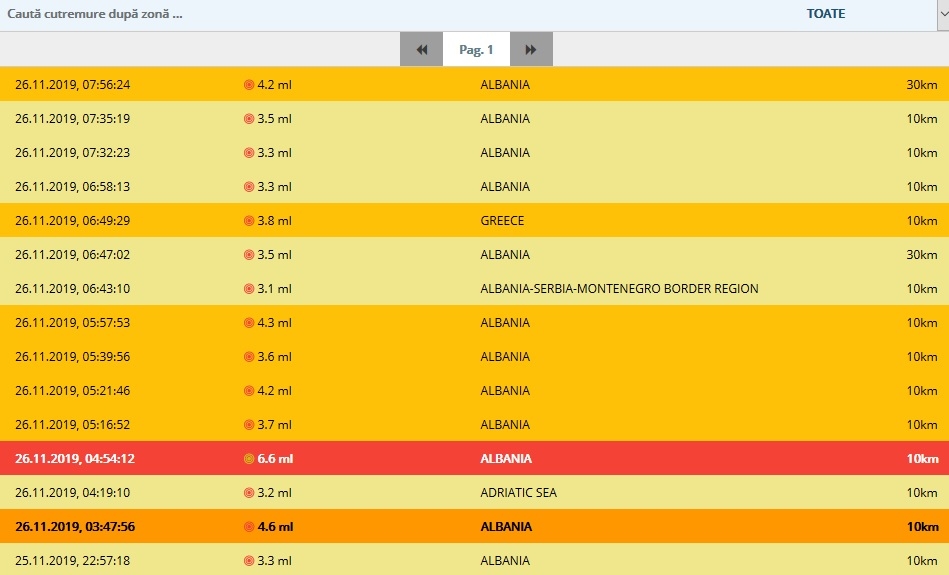This screenshot has width=949, height=575.
Task: Click the TOATE selected value
Action: pos(825,15)
